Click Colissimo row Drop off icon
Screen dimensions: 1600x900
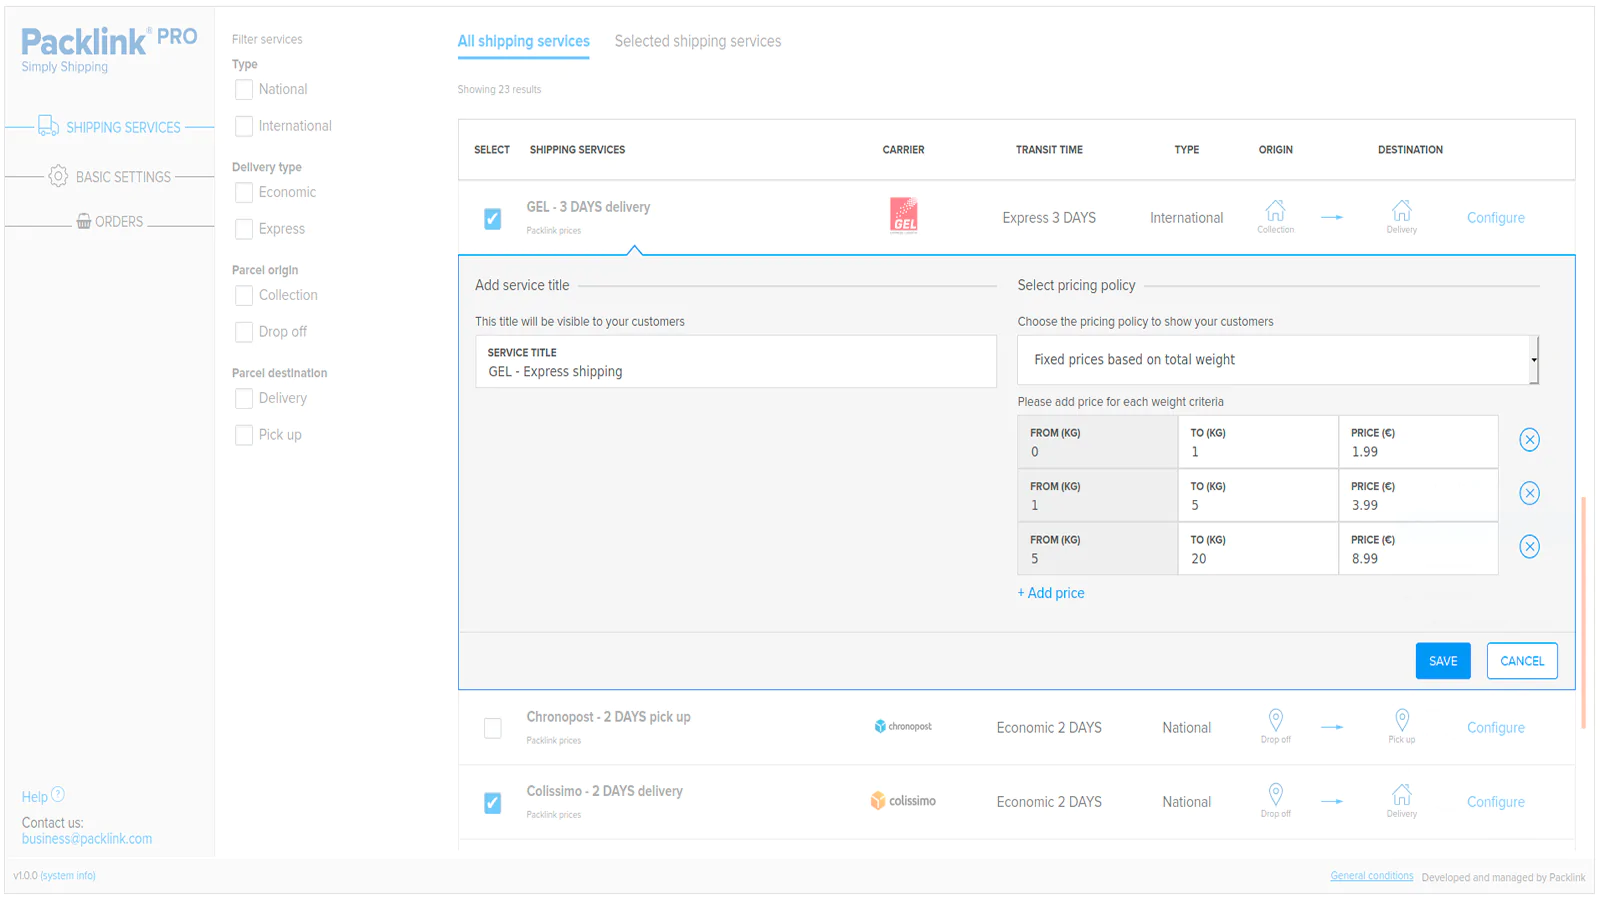click(1275, 794)
